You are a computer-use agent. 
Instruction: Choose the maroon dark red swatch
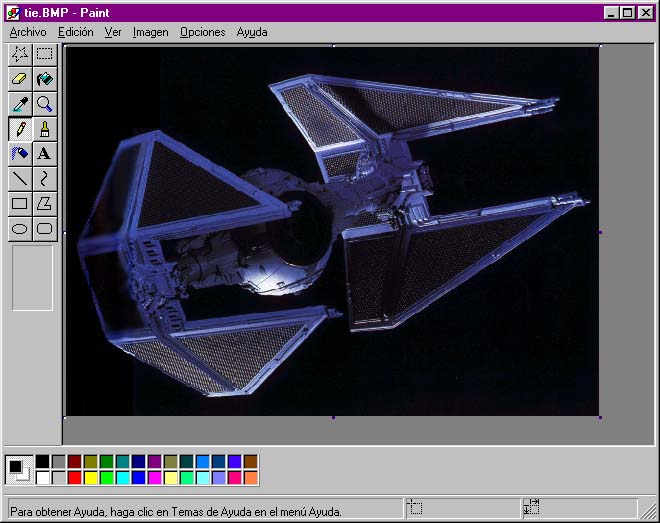point(75,462)
